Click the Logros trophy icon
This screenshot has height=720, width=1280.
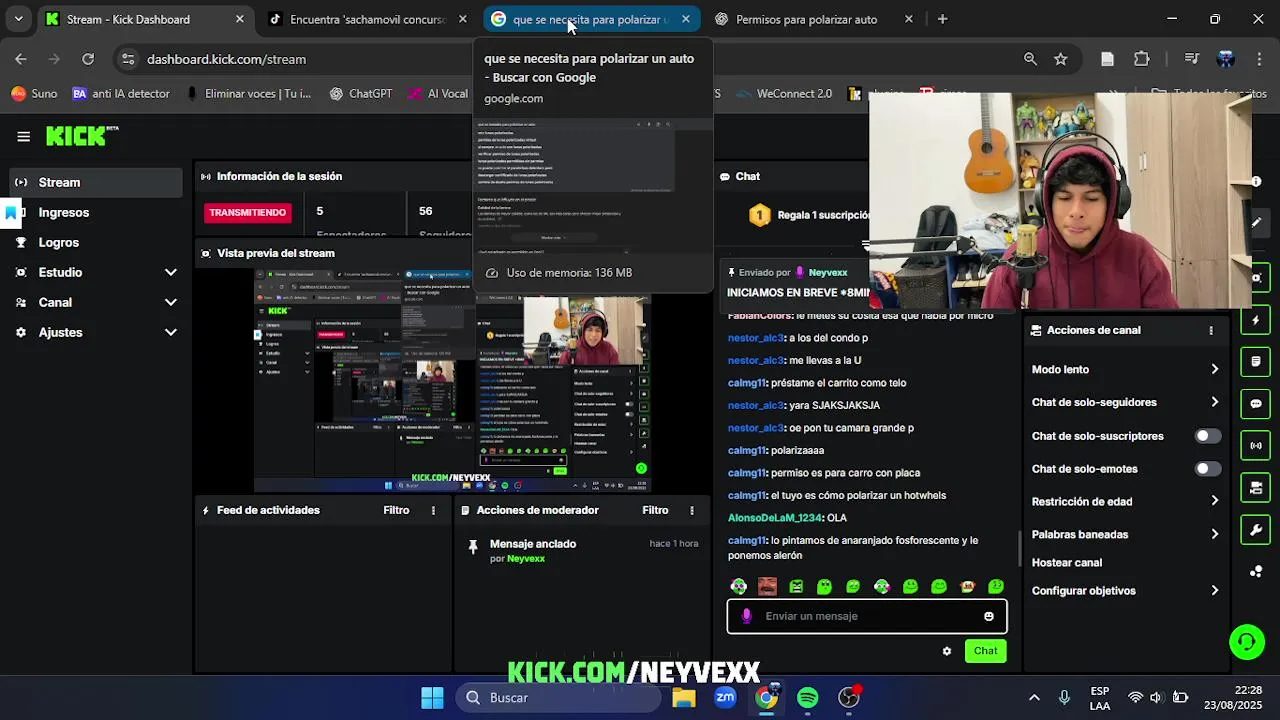21,242
